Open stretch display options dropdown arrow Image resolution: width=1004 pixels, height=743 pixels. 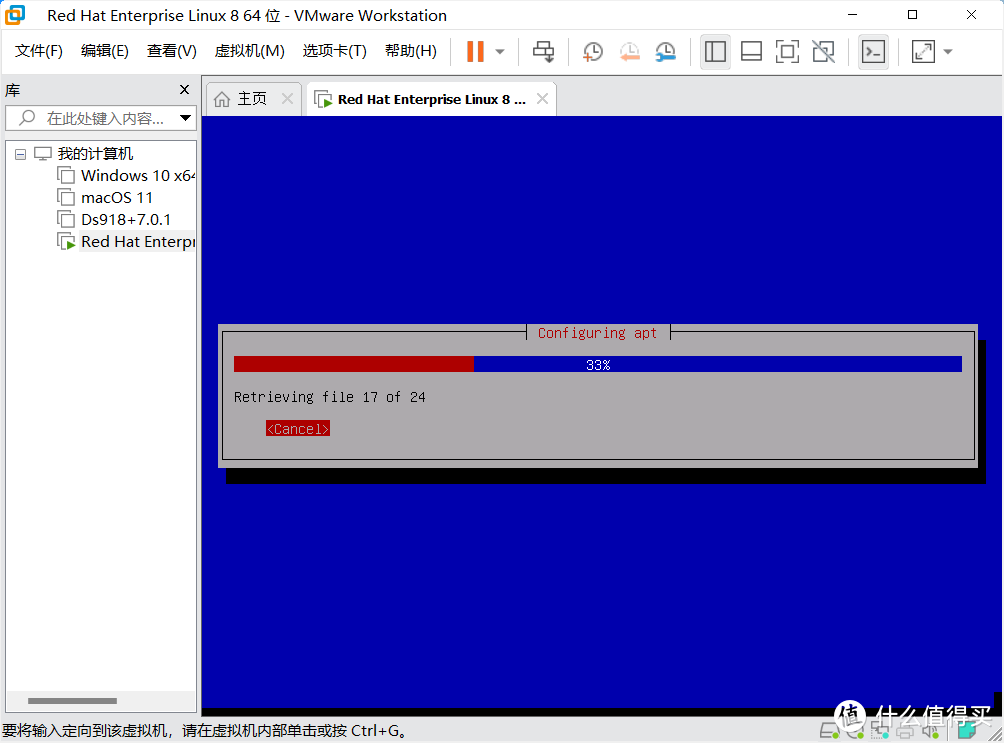click(948, 52)
